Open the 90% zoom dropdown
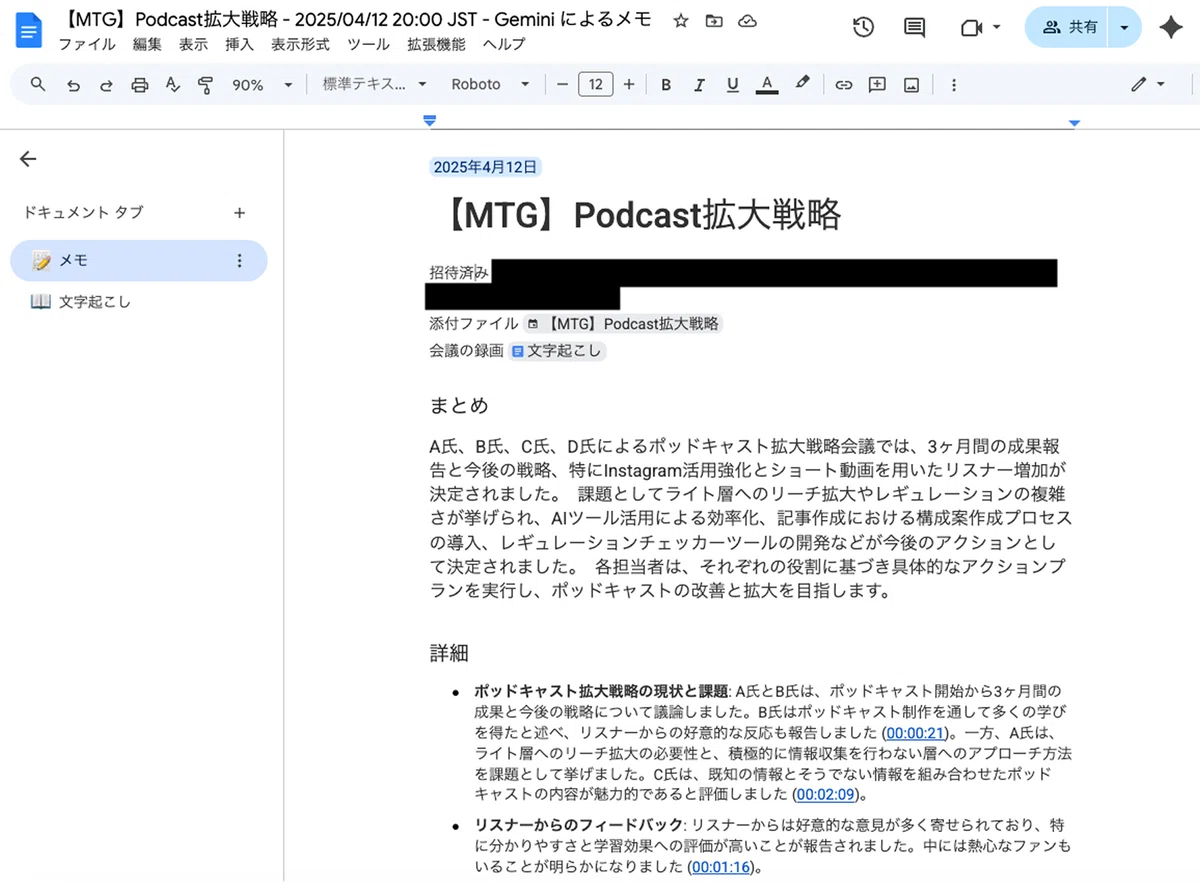The width and height of the screenshot is (1200, 882). pyautogui.click(x=262, y=85)
